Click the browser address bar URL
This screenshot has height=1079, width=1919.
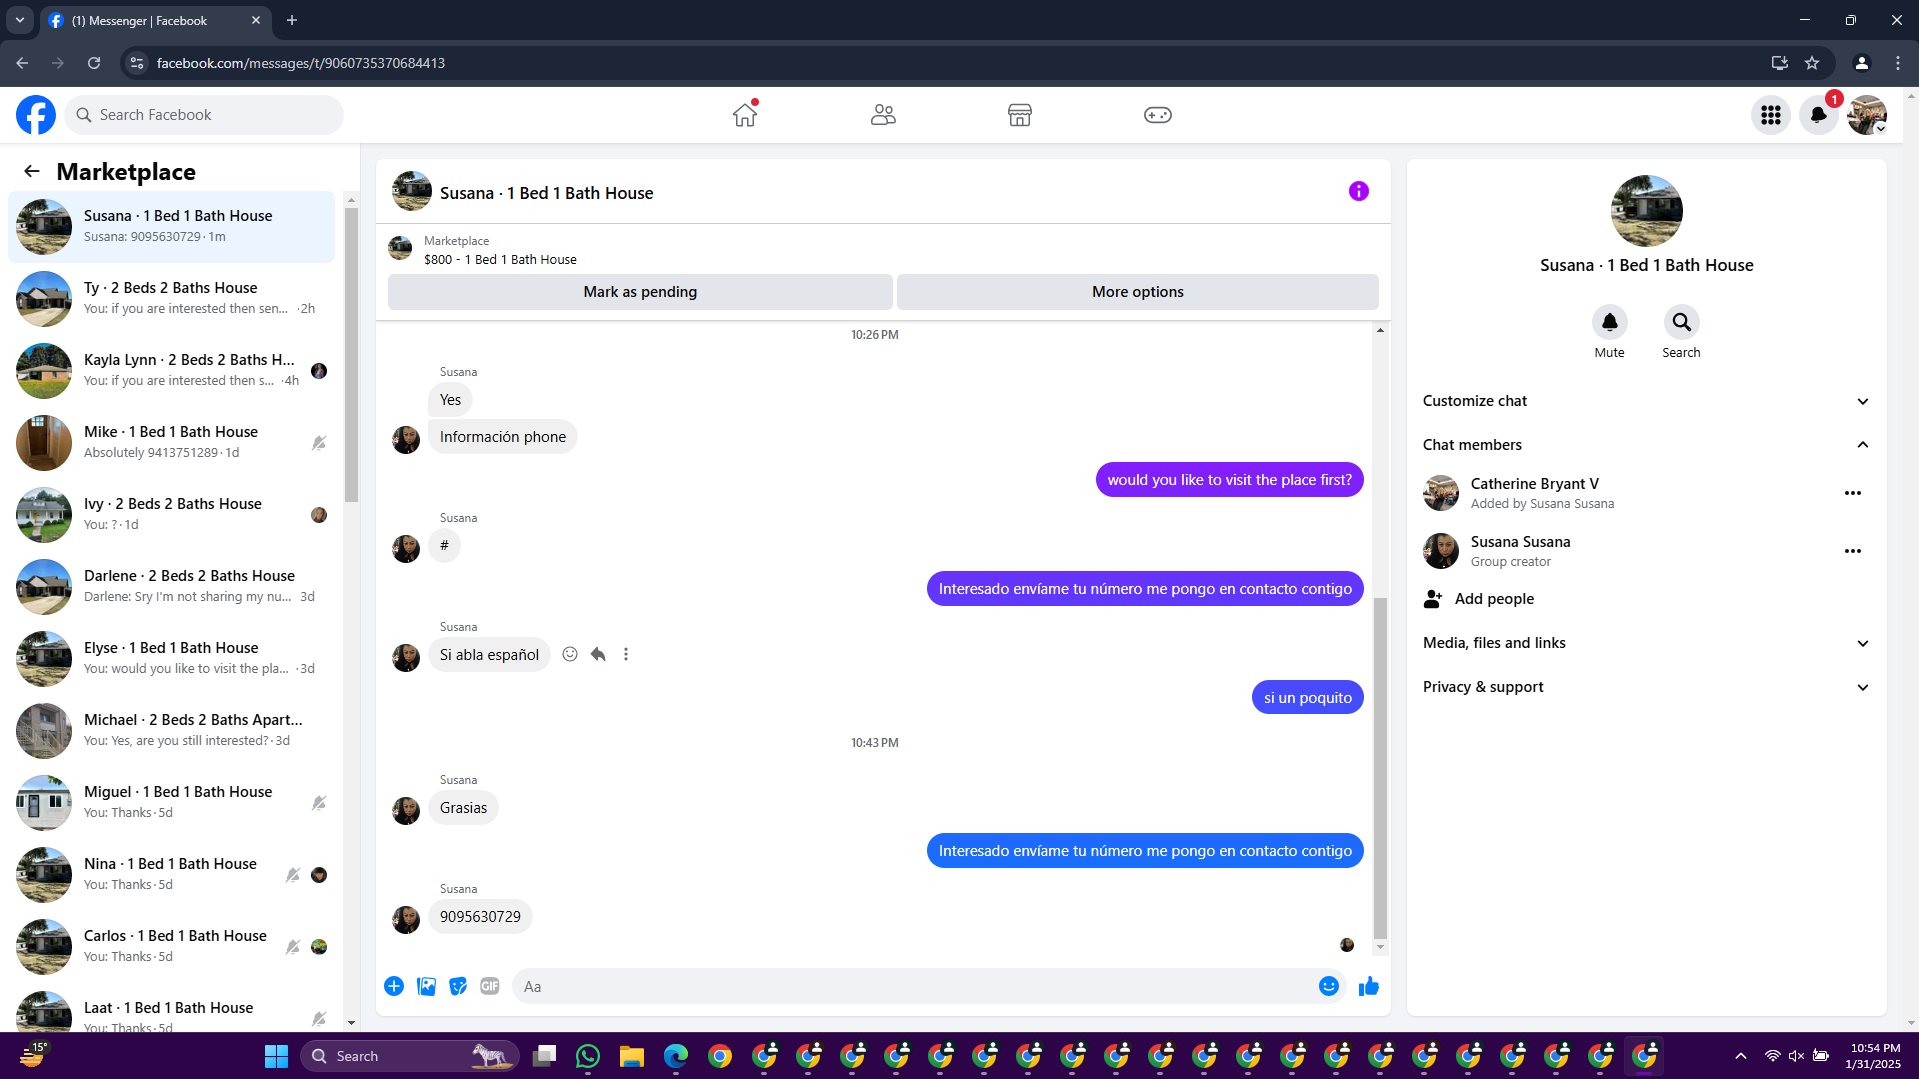coord(301,63)
